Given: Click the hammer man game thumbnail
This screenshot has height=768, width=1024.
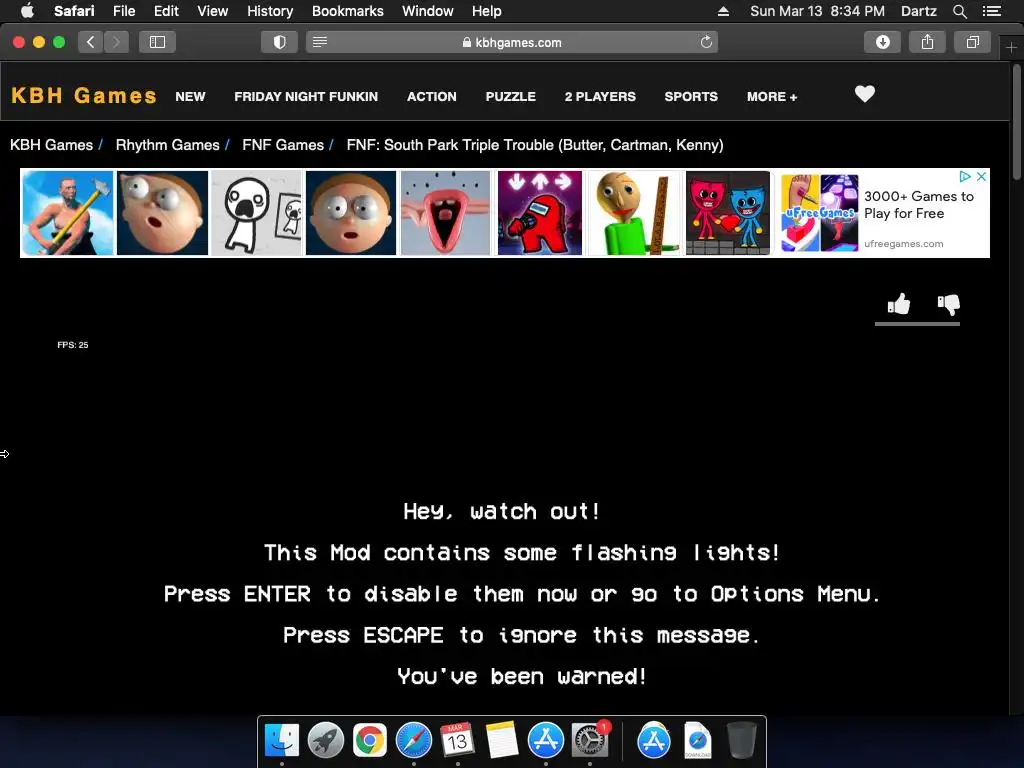Looking at the screenshot, I should point(67,213).
